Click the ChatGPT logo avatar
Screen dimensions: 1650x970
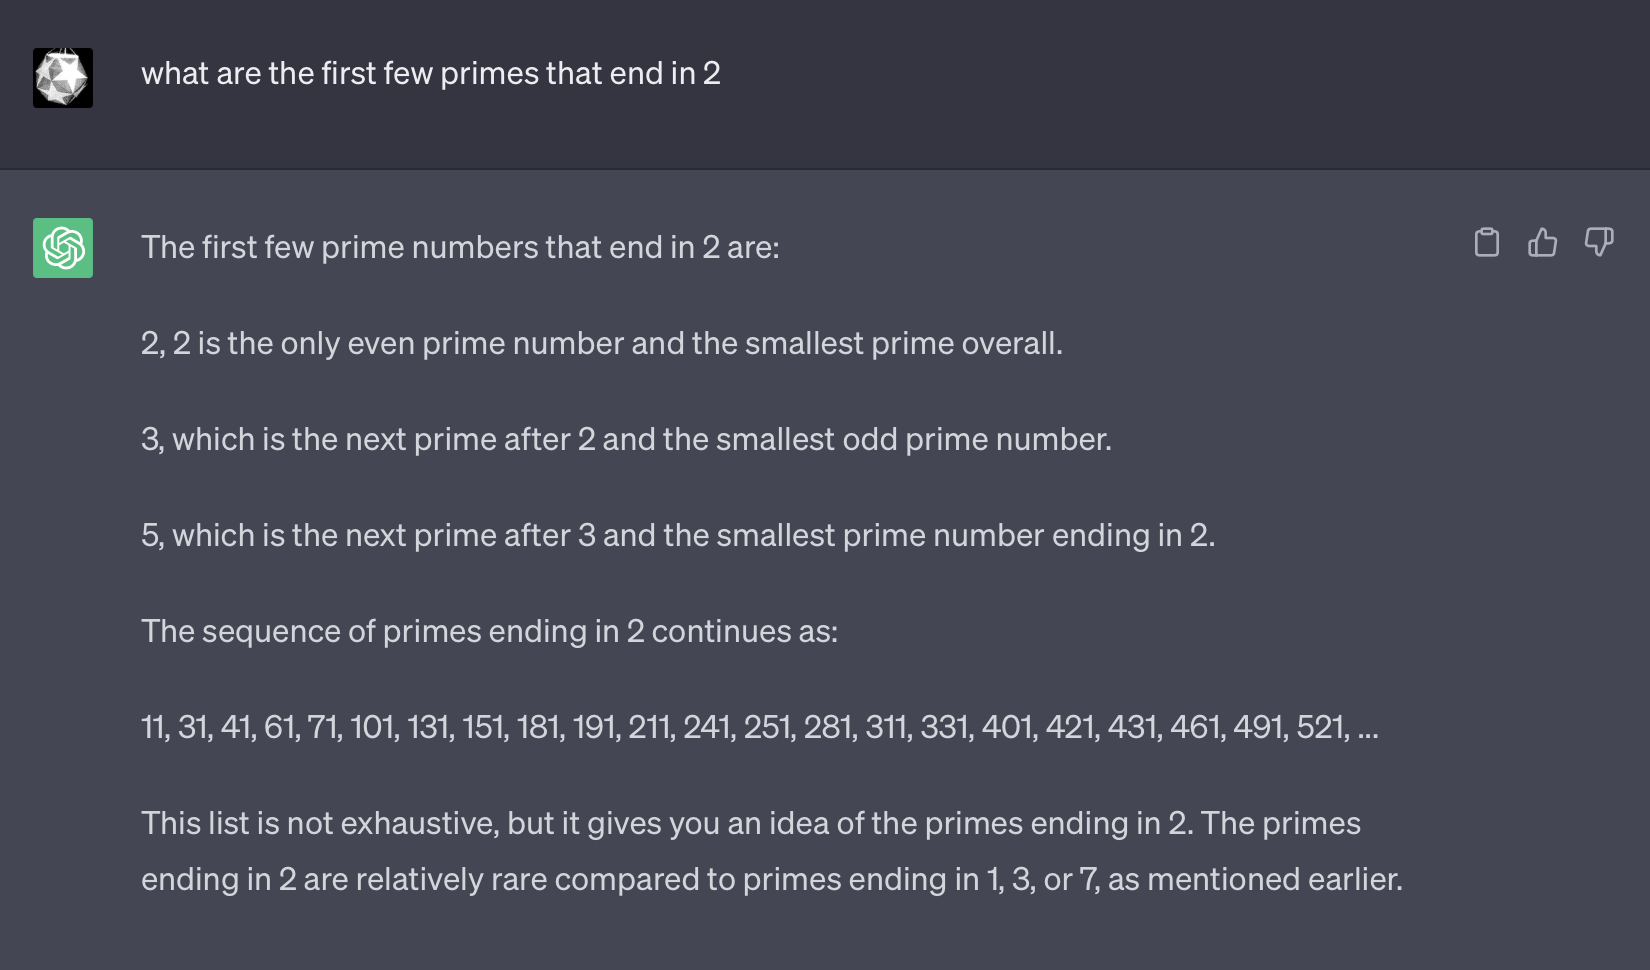point(63,248)
